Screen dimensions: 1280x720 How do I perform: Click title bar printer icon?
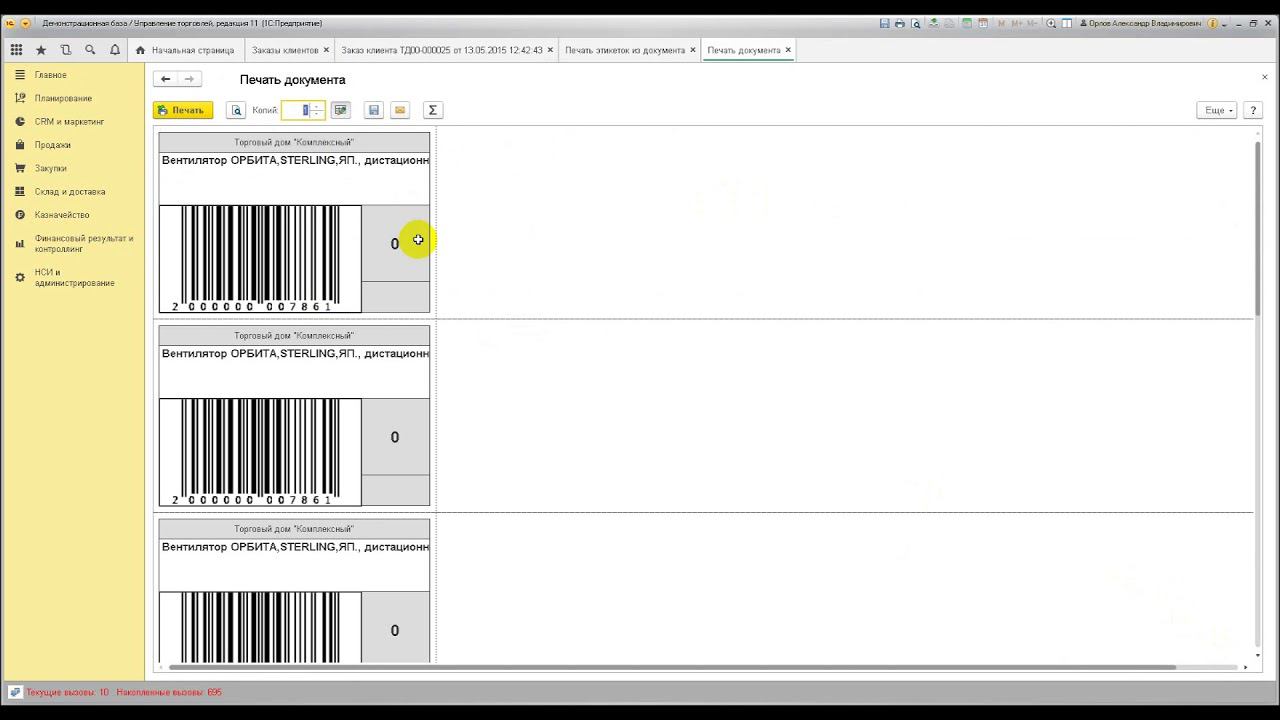tap(900, 23)
